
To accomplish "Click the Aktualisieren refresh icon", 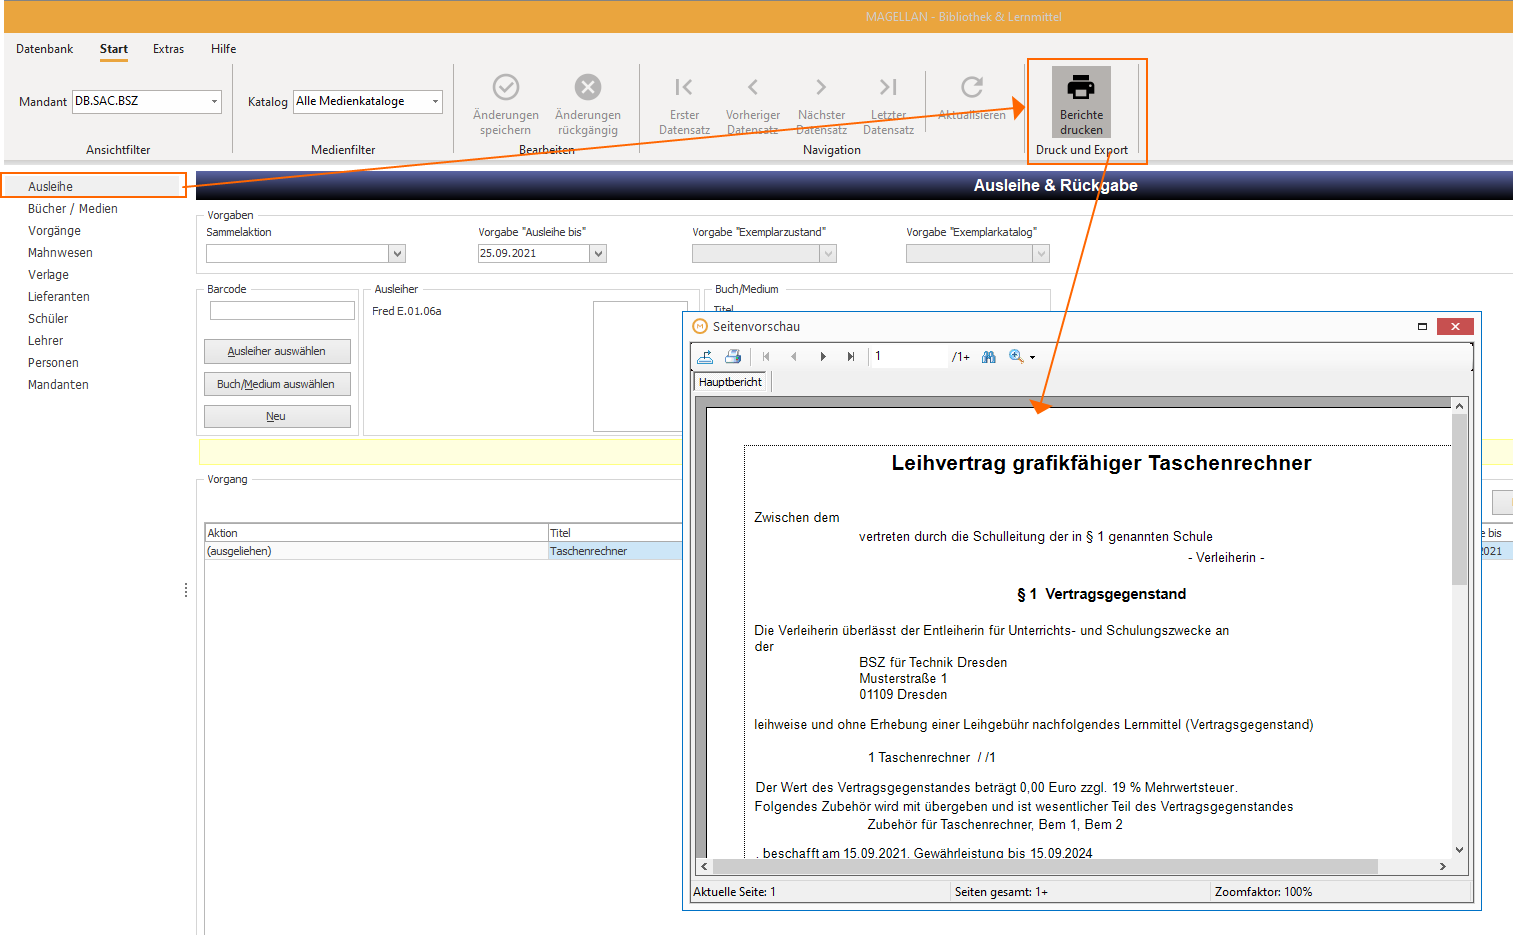I will point(972,87).
